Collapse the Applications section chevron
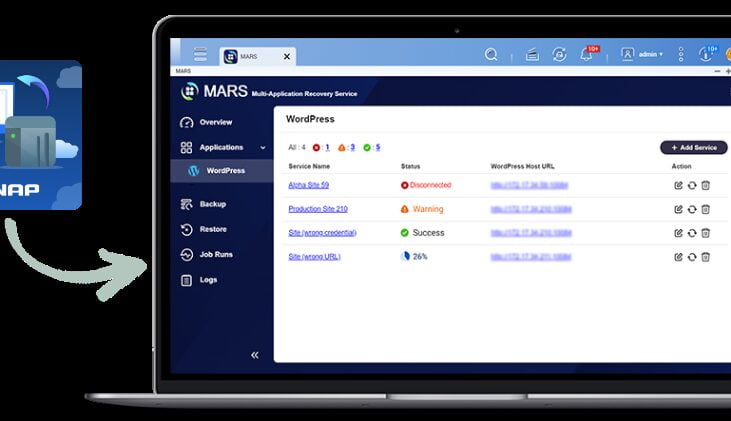 [x=263, y=148]
